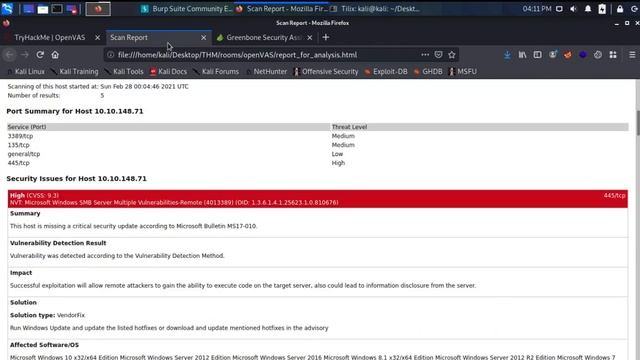Go back one page in Firefox

tap(9, 55)
